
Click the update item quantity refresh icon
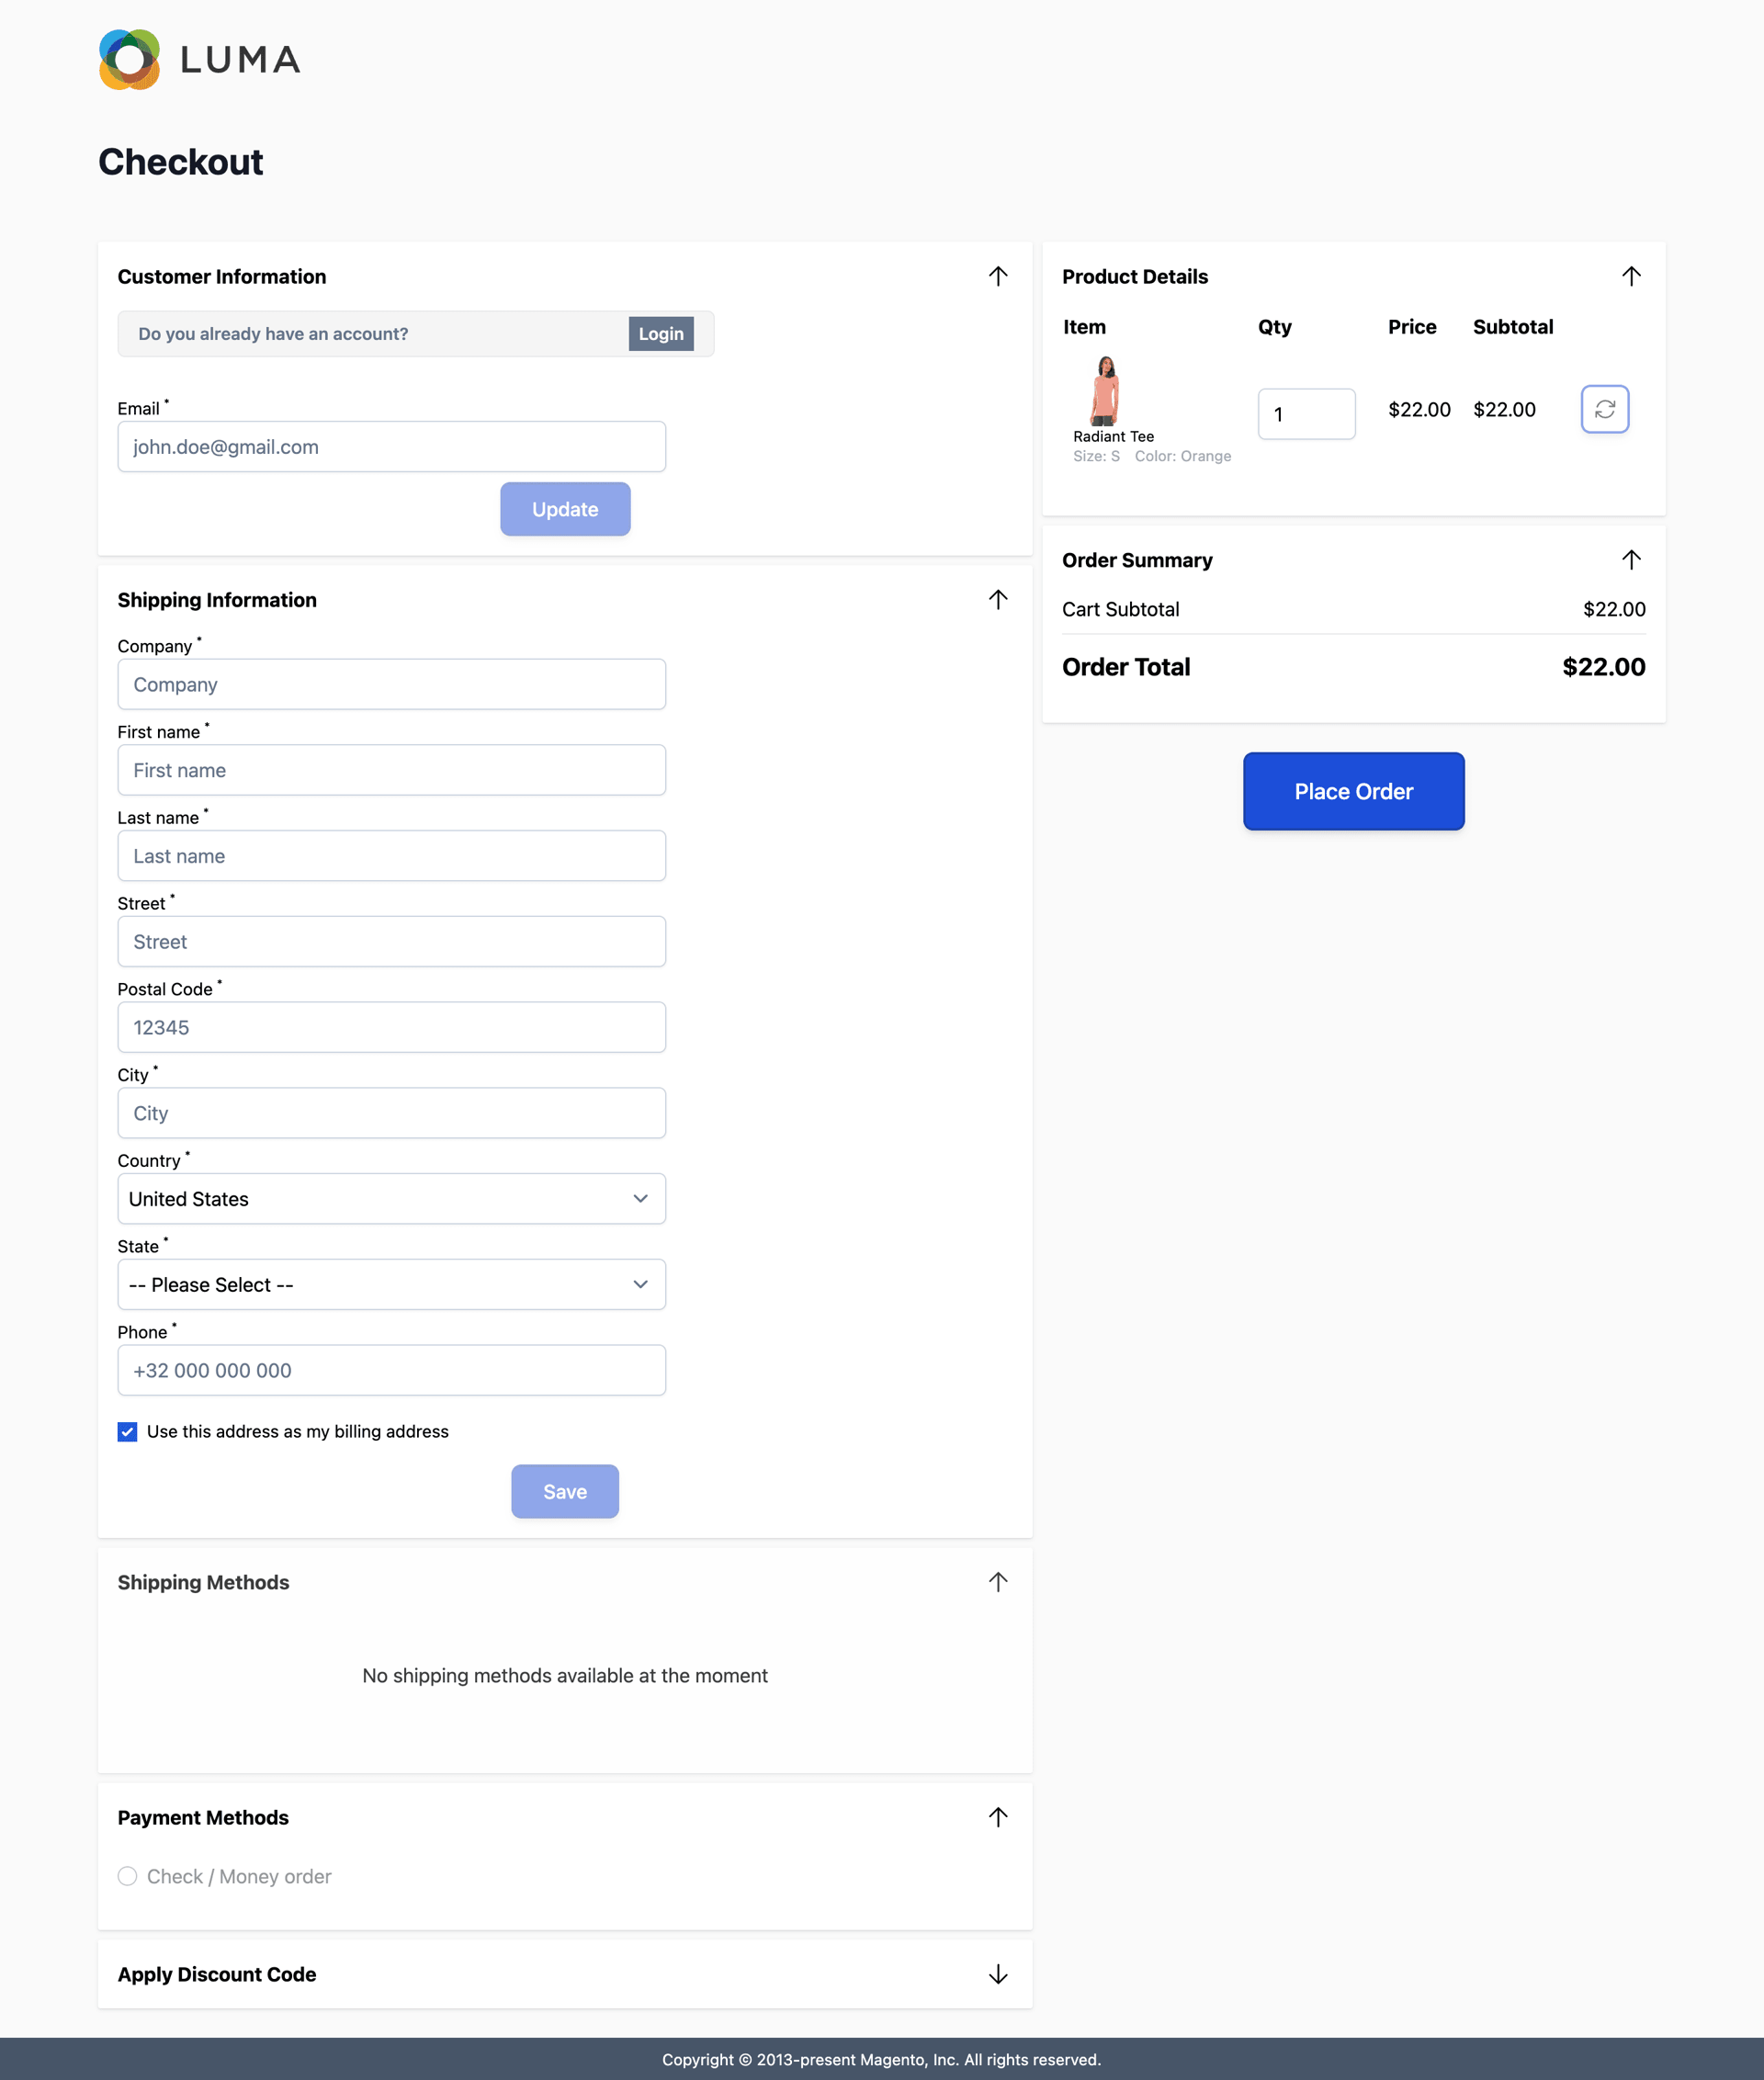point(1604,409)
